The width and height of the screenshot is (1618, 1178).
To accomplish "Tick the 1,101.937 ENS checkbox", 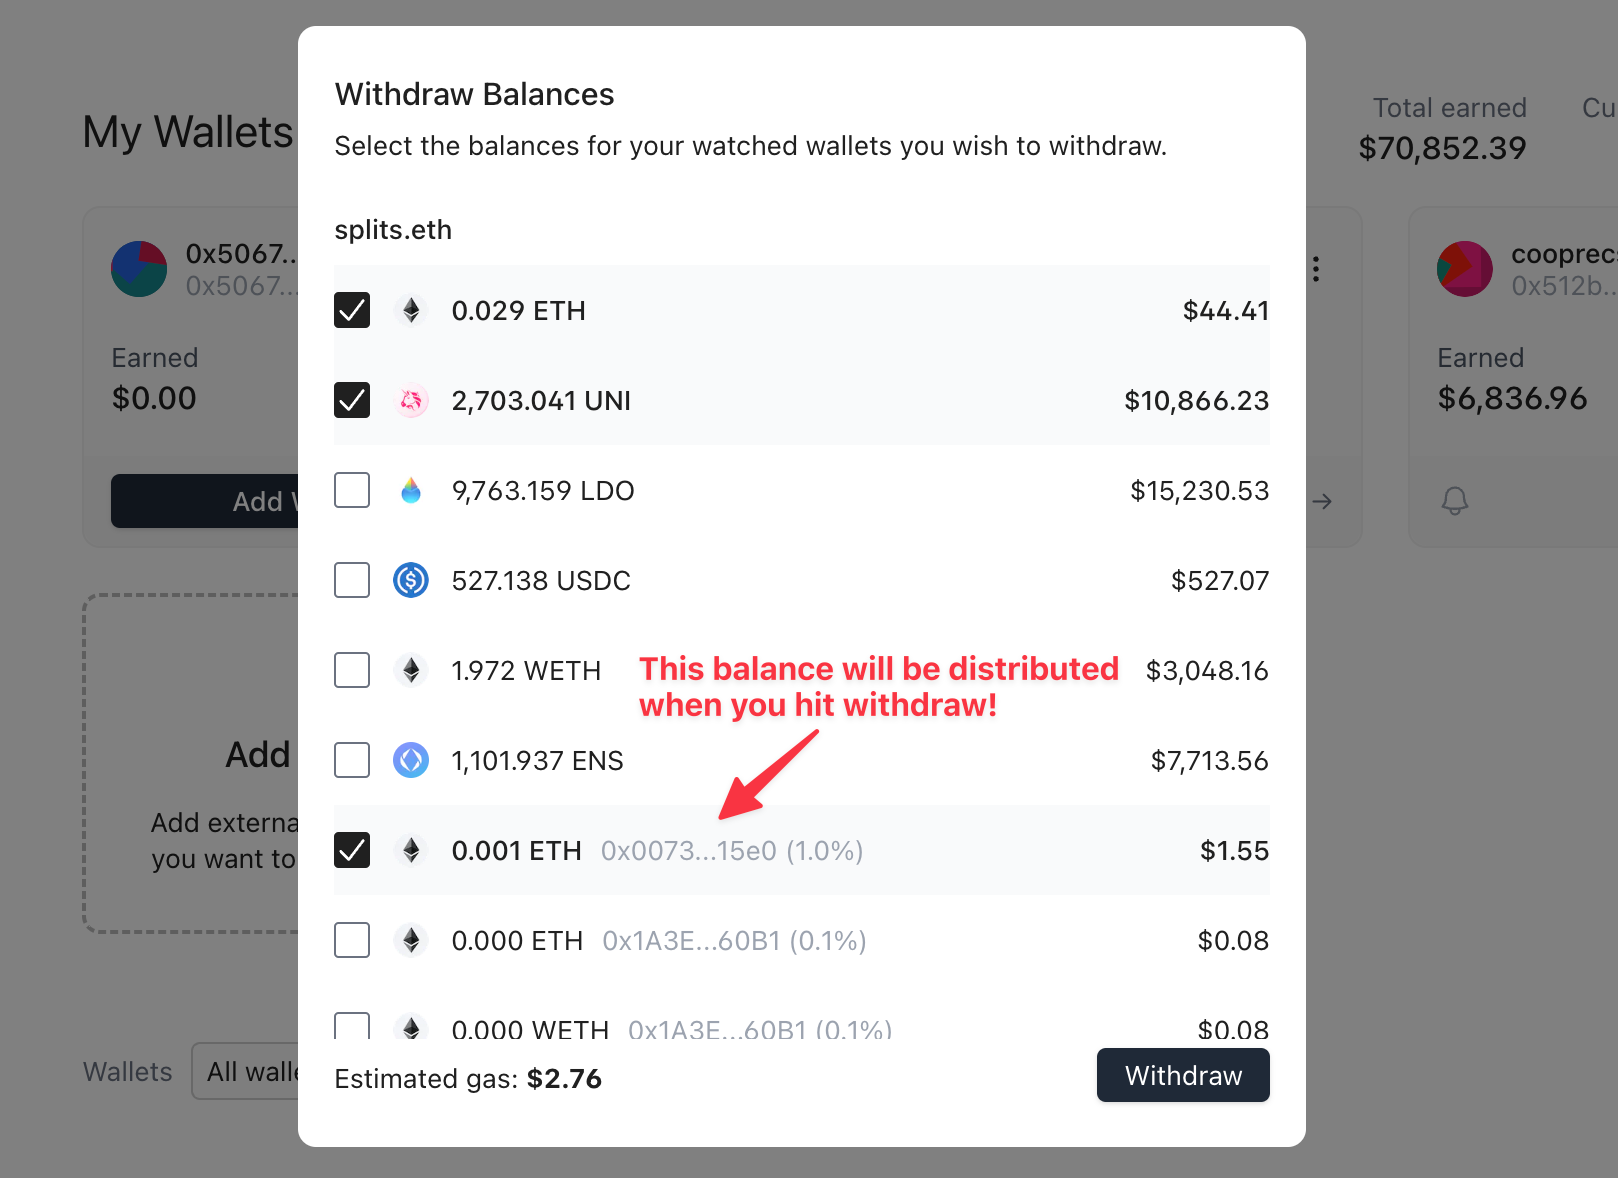I will click(x=352, y=760).
